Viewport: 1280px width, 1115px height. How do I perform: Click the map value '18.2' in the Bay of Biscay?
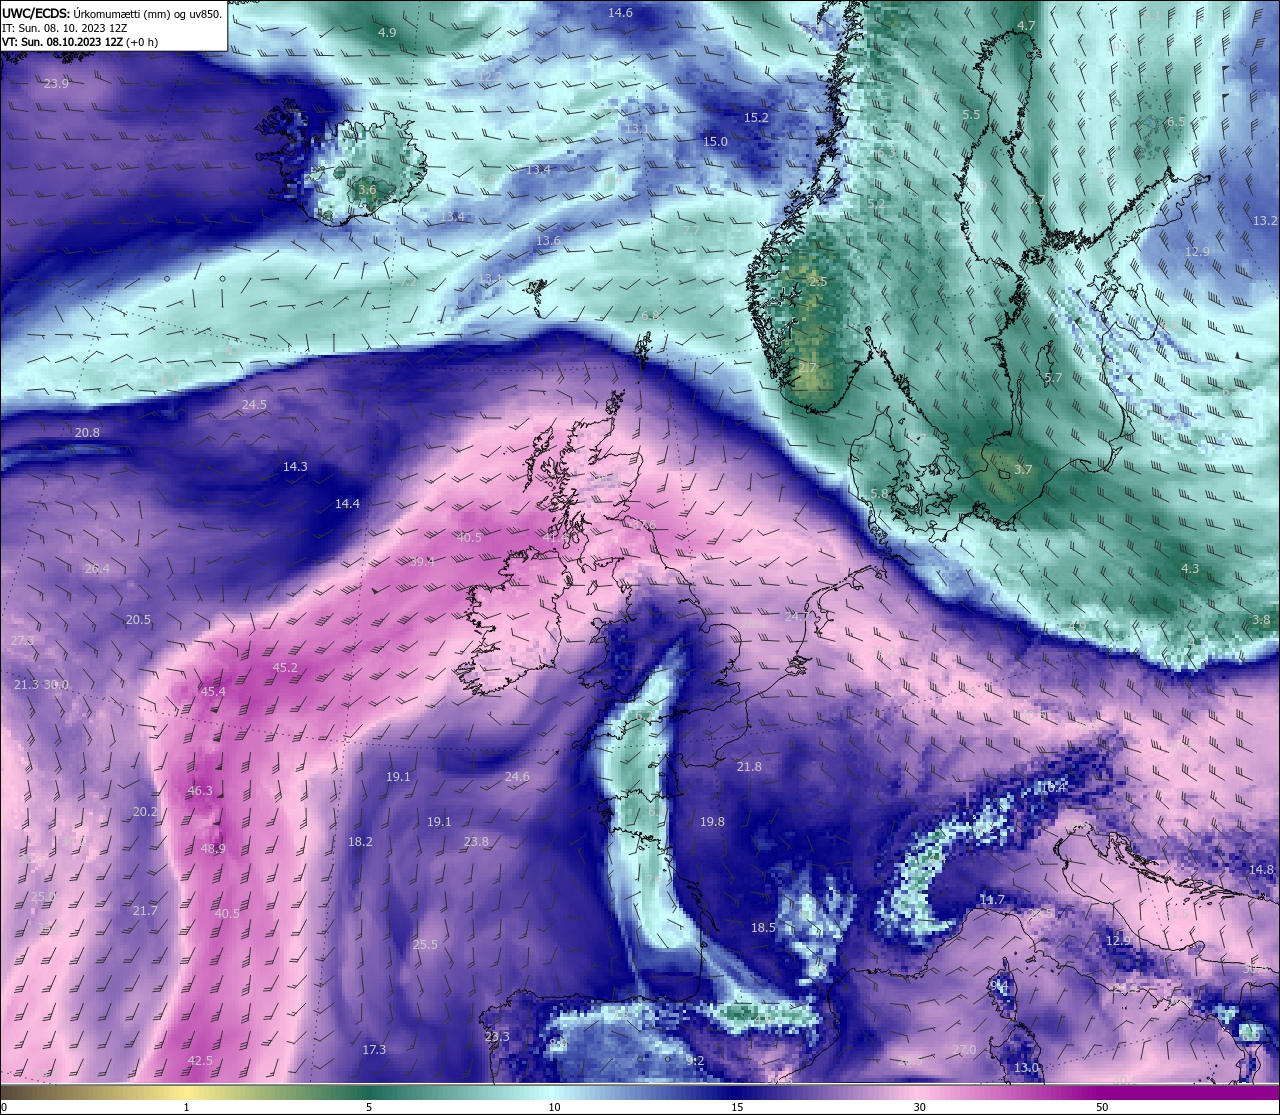[360, 841]
